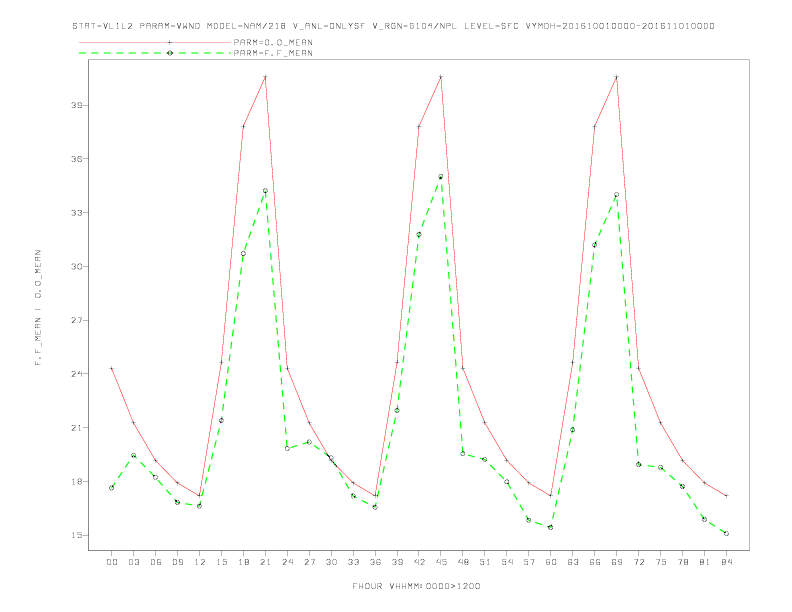The image size is (792, 612).
Task: Click x-axis tick label 03
Action: 134,562
